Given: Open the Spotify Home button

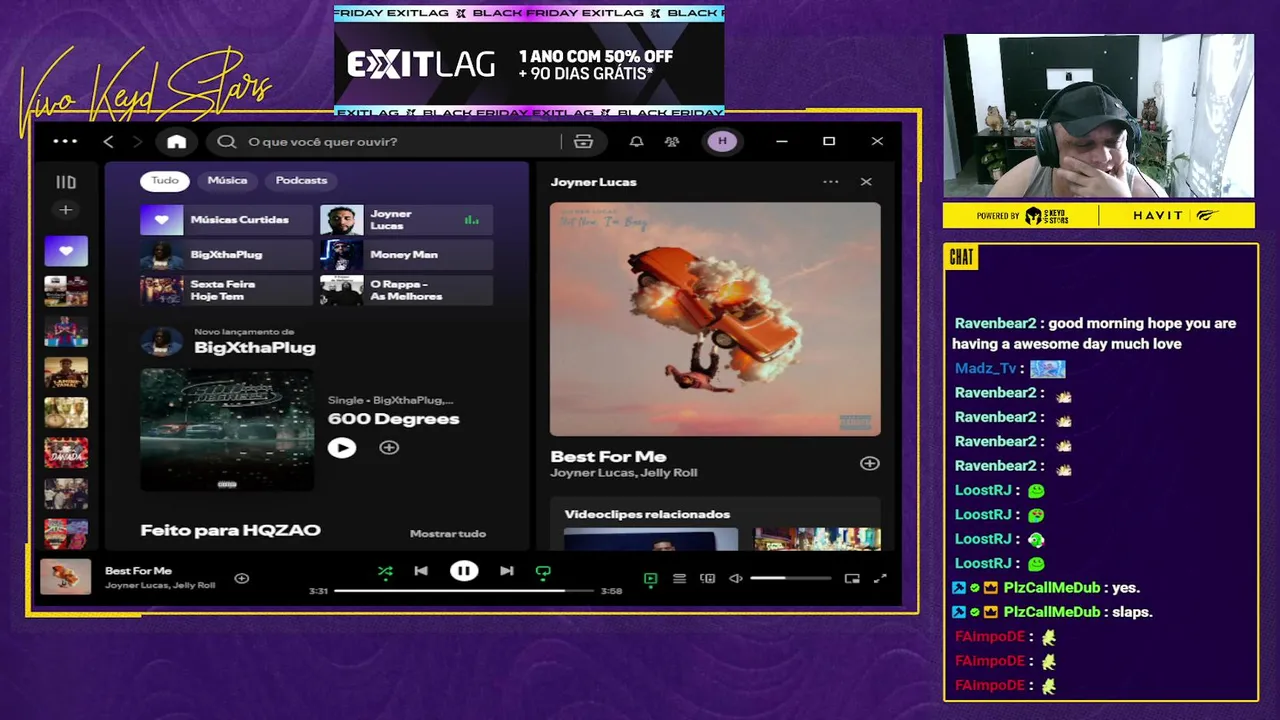Looking at the screenshot, I should [x=176, y=142].
